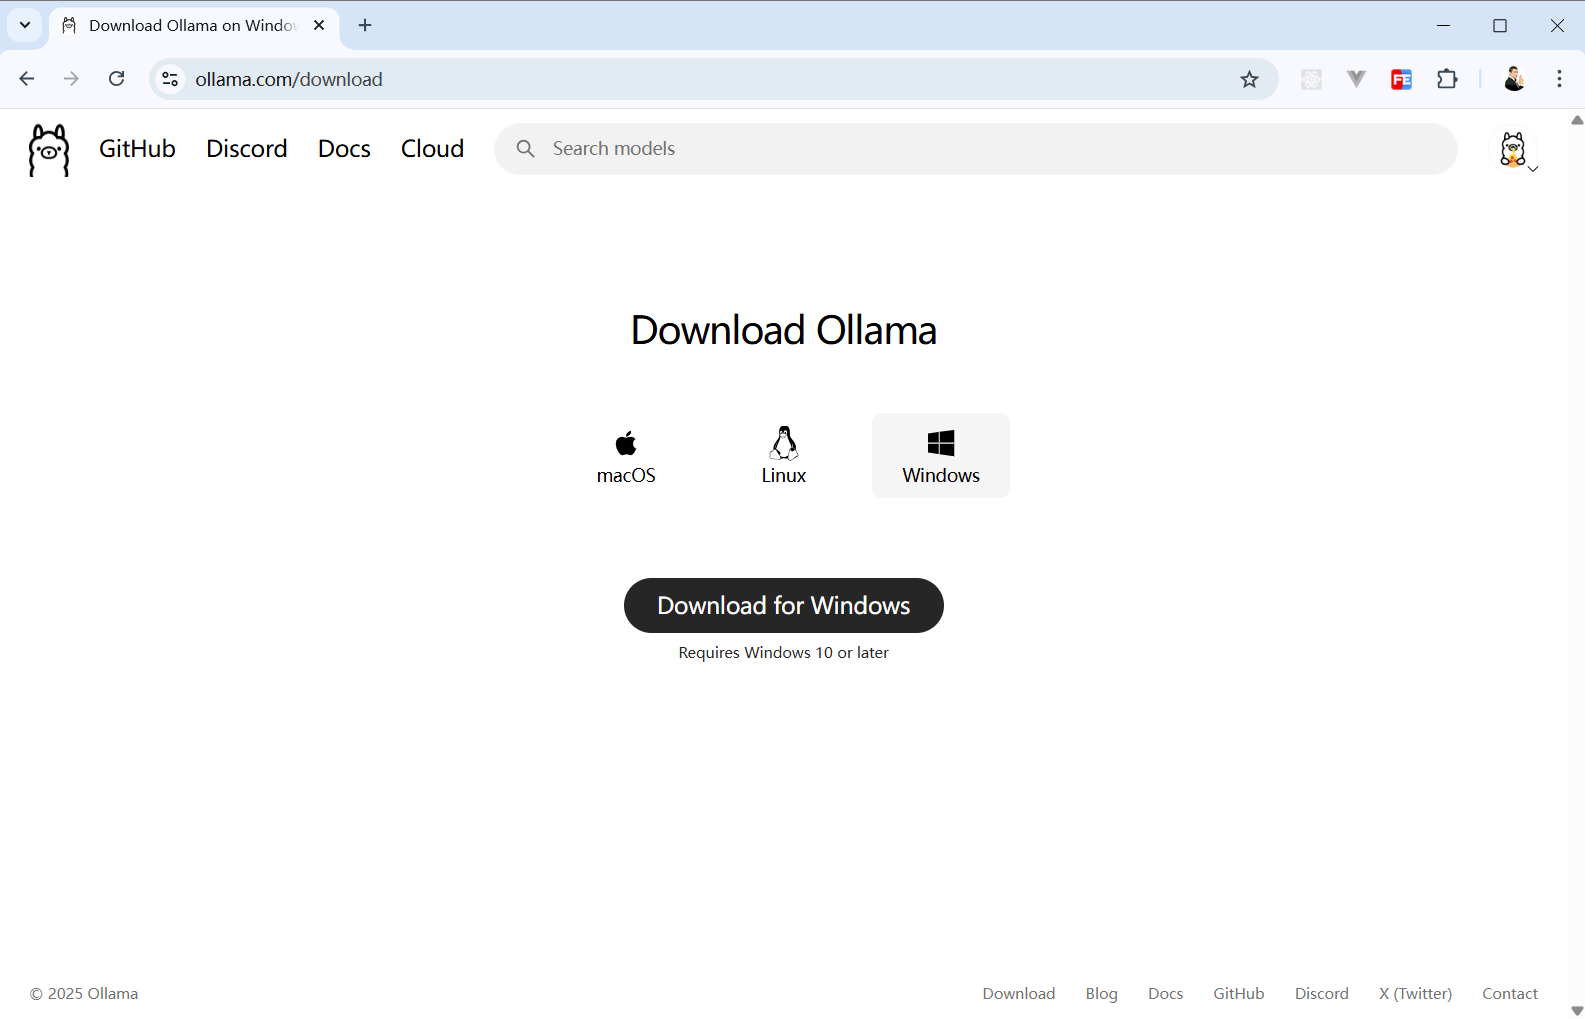Image resolution: width=1585 pixels, height=1019 pixels.
Task: Expand the tab search dropdown
Action: 25,25
